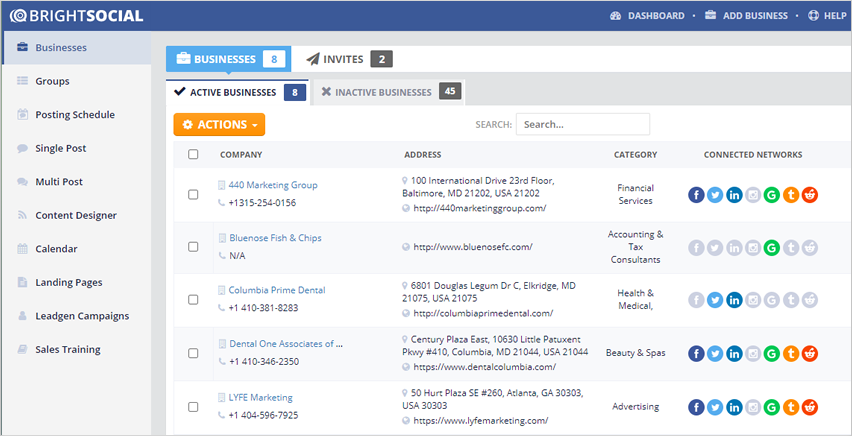Click Instagram icon in LYFE Marketing row
This screenshot has width=852, height=436.
click(x=753, y=407)
